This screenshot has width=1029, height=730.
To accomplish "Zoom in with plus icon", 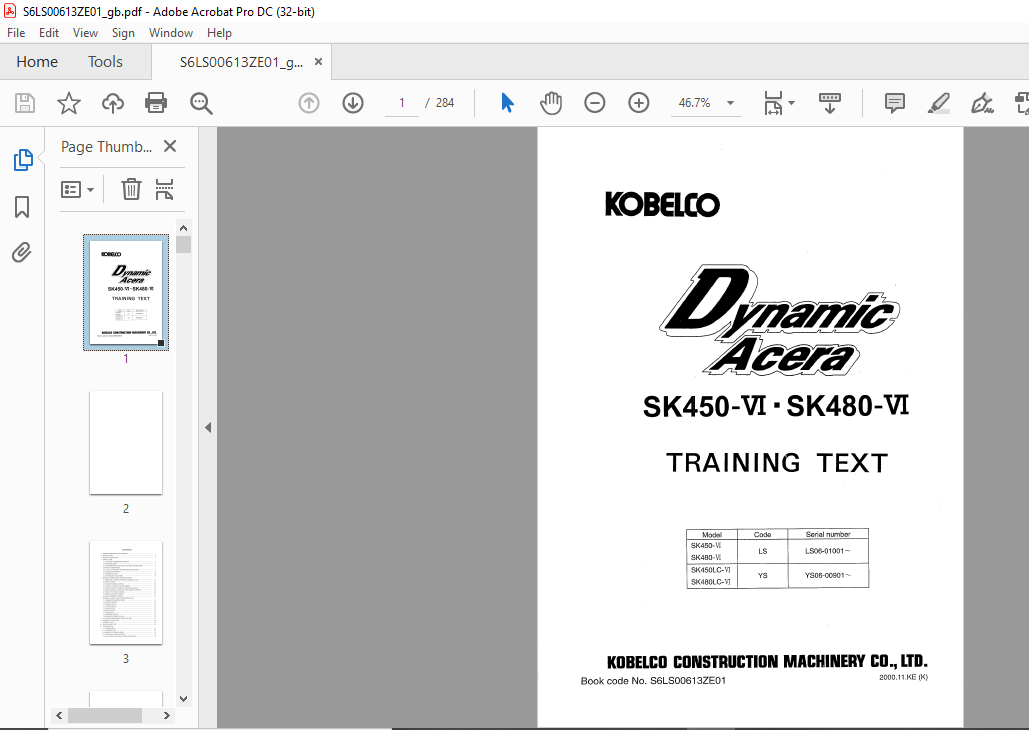I will [x=639, y=103].
